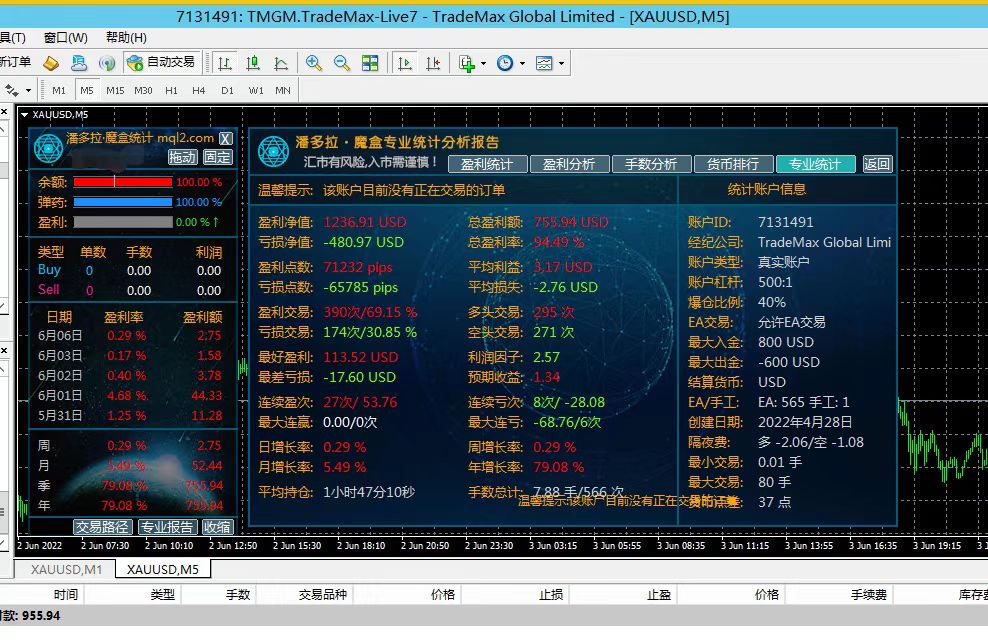Select the D1 timeframe
The width and height of the screenshot is (988, 641).
tap(227, 90)
